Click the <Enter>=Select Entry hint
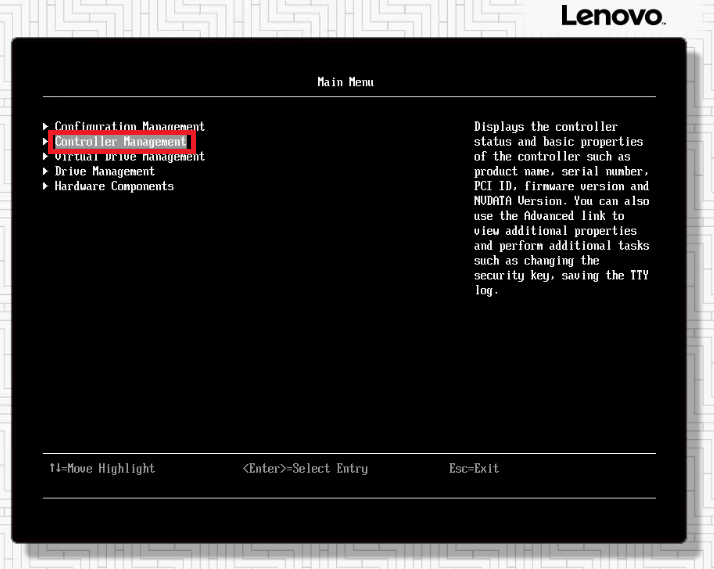The height and width of the screenshot is (569, 714). [305, 468]
